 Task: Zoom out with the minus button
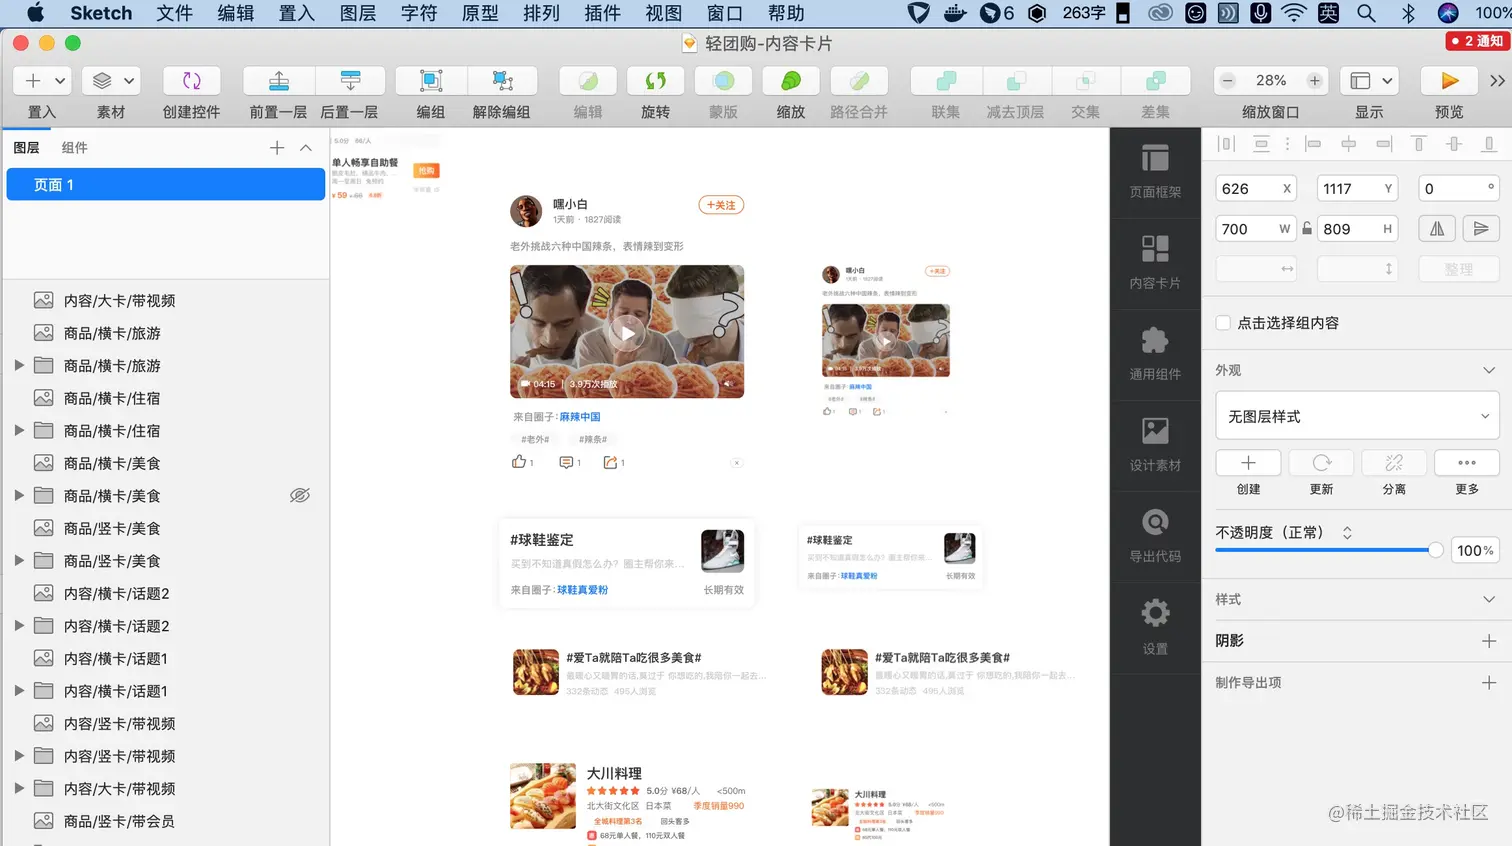[x=1228, y=81]
